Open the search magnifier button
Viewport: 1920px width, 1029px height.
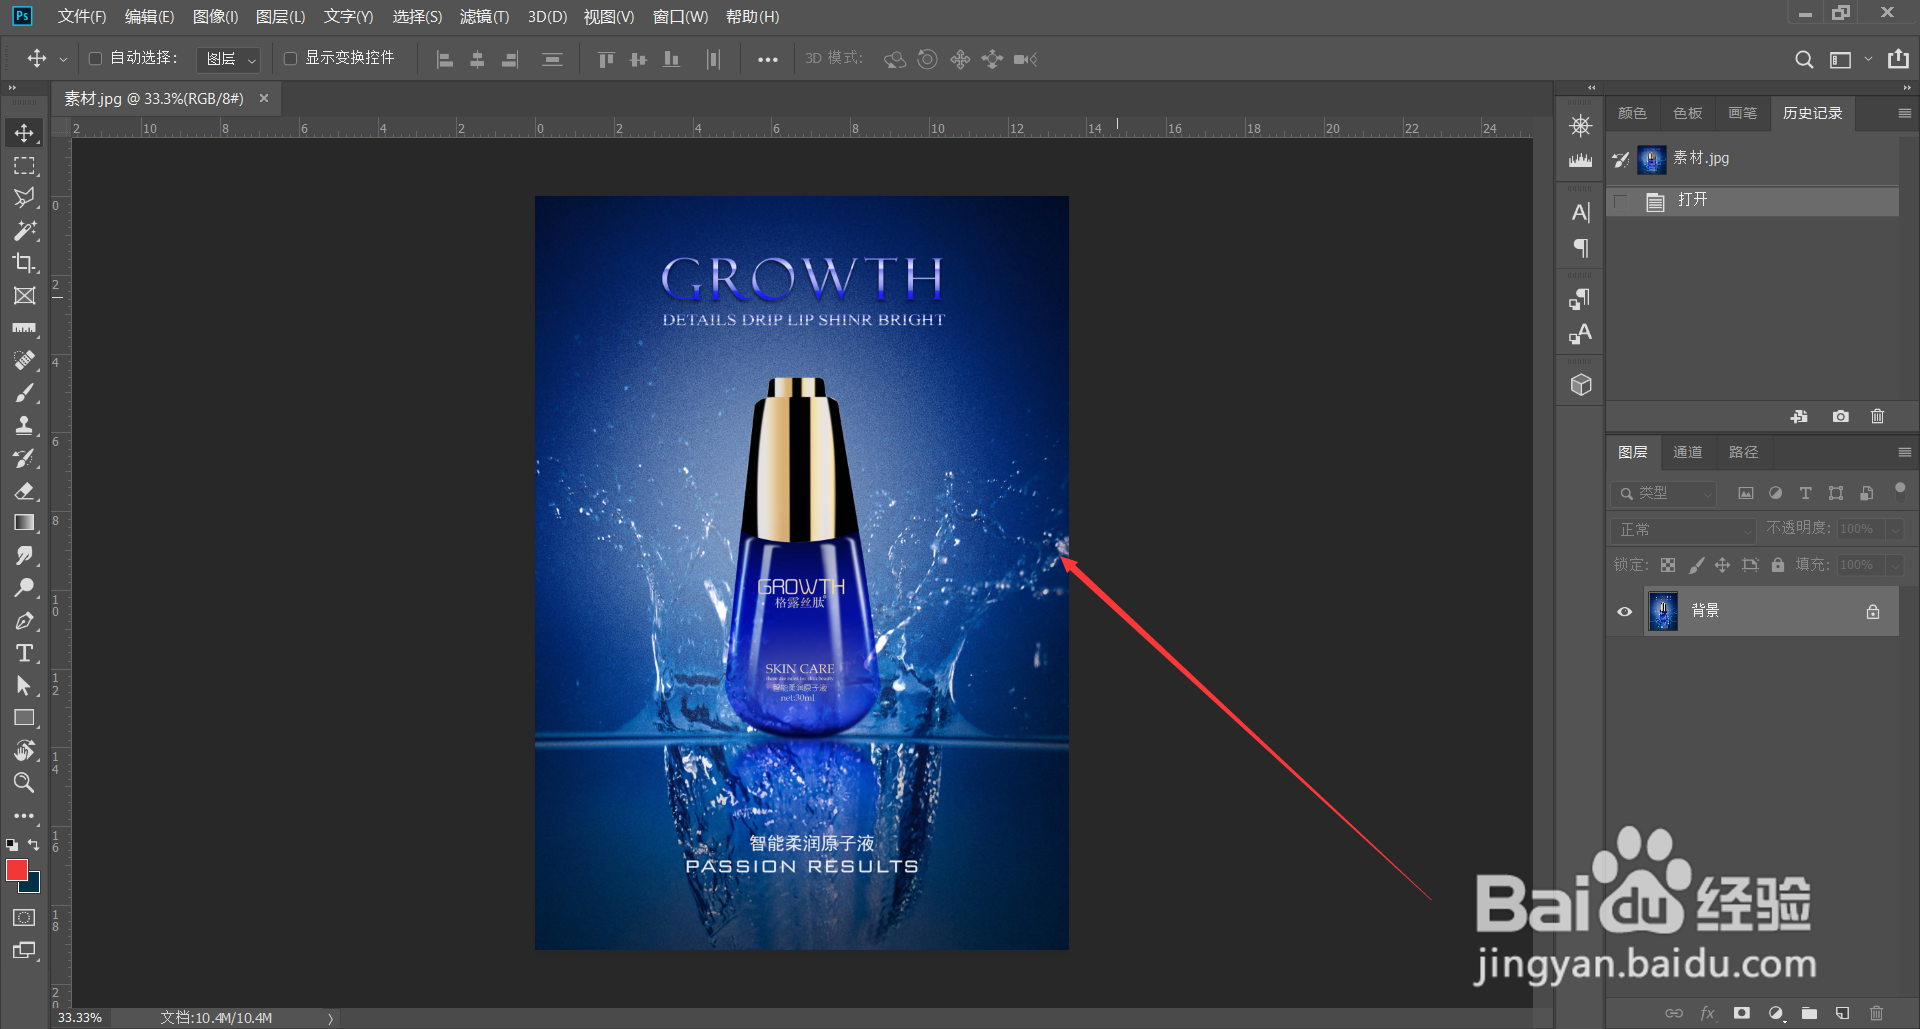1804,60
